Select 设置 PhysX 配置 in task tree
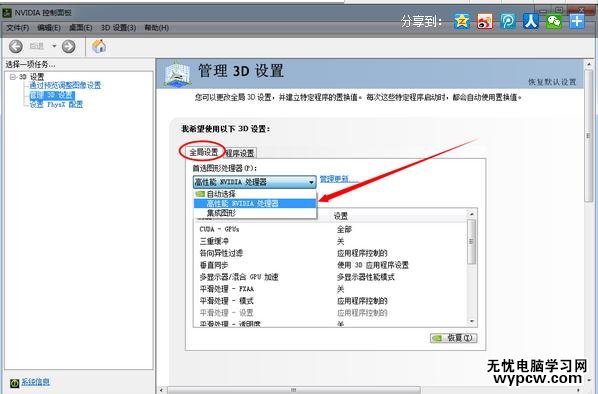The image size is (598, 394). (56, 105)
